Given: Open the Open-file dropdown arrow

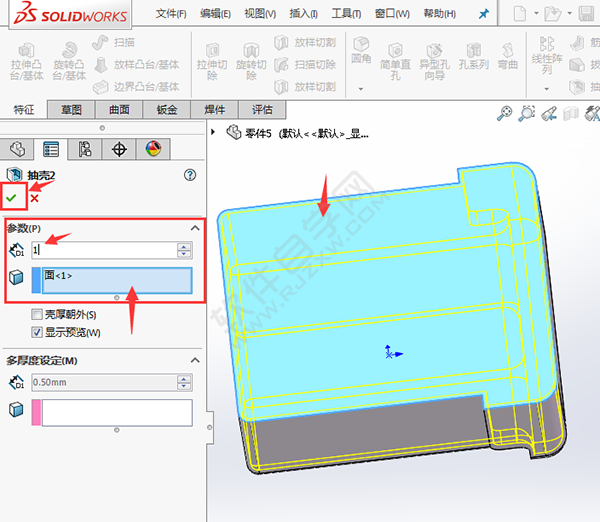Looking at the screenshot, I should [x=569, y=13].
